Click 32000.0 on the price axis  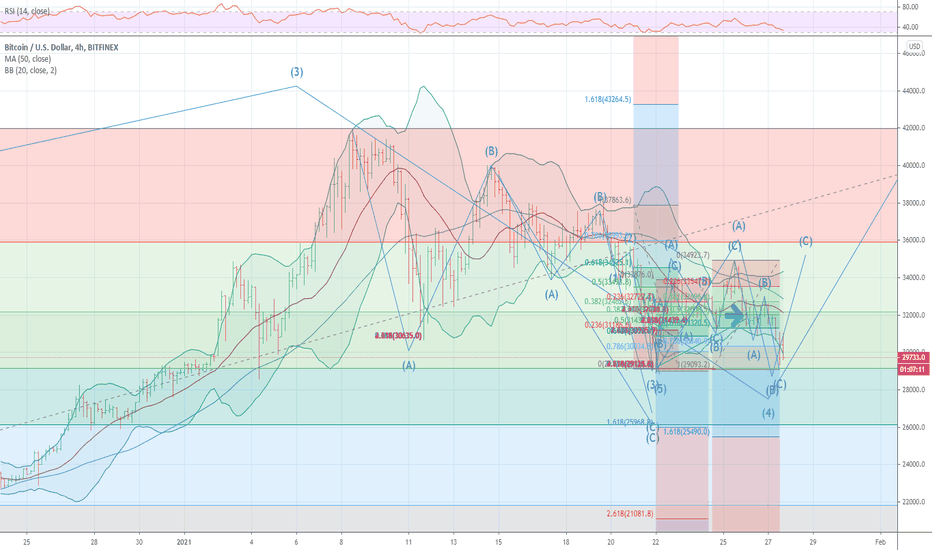point(914,315)
